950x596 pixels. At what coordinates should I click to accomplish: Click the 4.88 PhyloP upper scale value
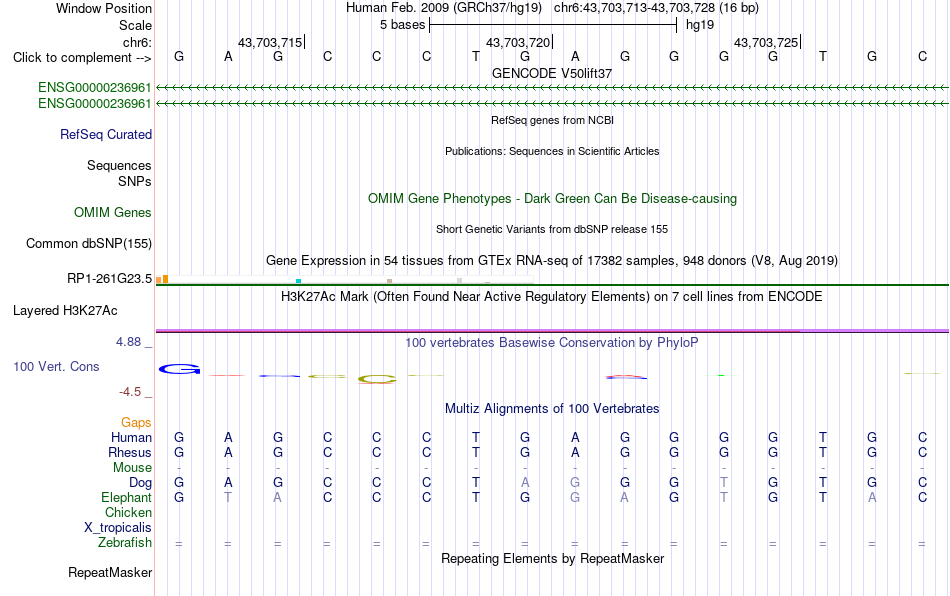128,342
